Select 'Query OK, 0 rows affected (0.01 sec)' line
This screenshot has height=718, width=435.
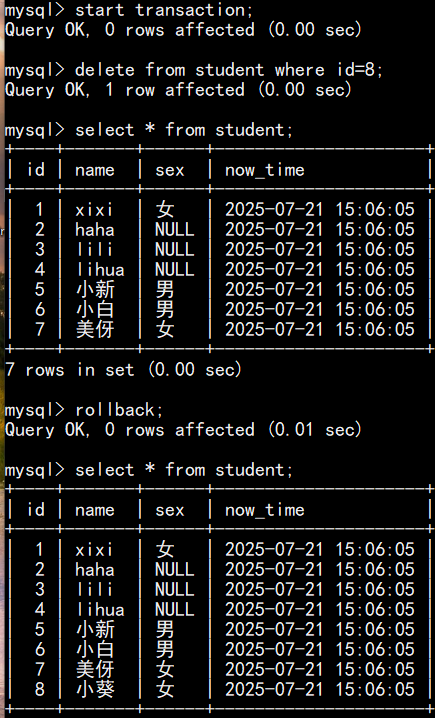pos(183,430)
